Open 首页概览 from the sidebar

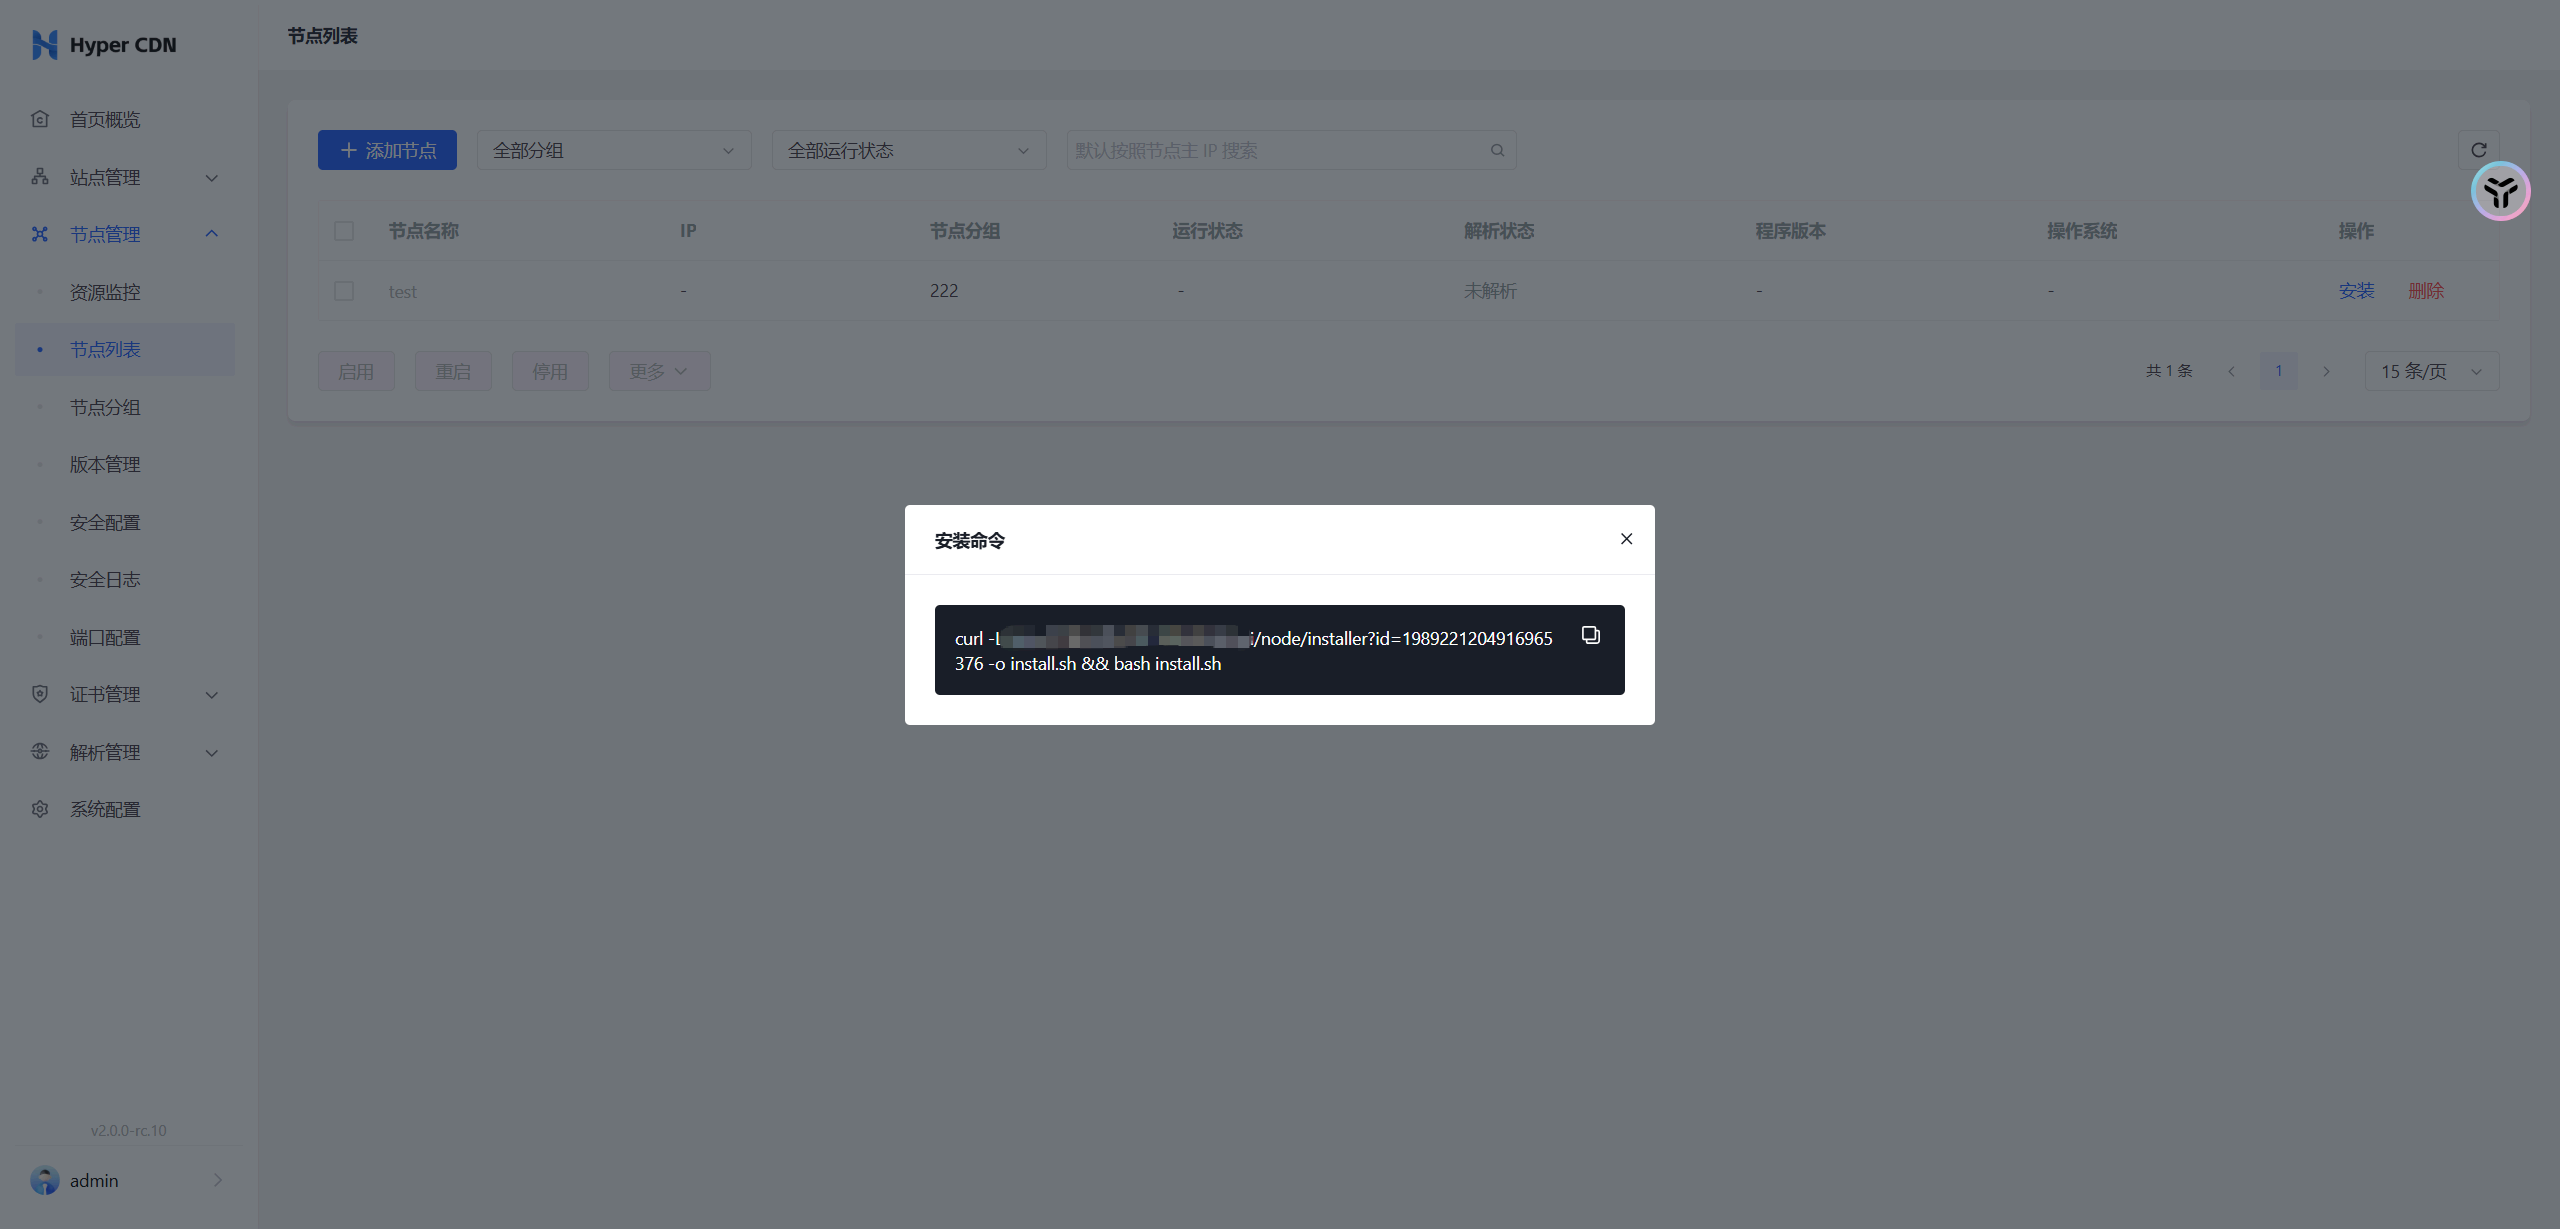coord(105,120)
